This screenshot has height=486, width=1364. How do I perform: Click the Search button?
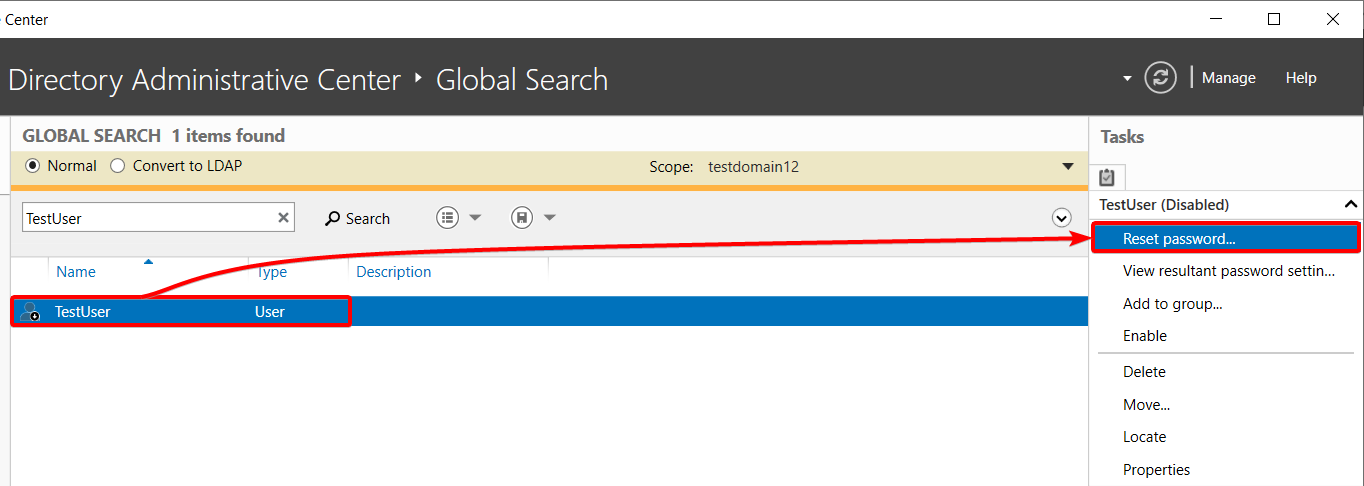click(x=358, y=218)
